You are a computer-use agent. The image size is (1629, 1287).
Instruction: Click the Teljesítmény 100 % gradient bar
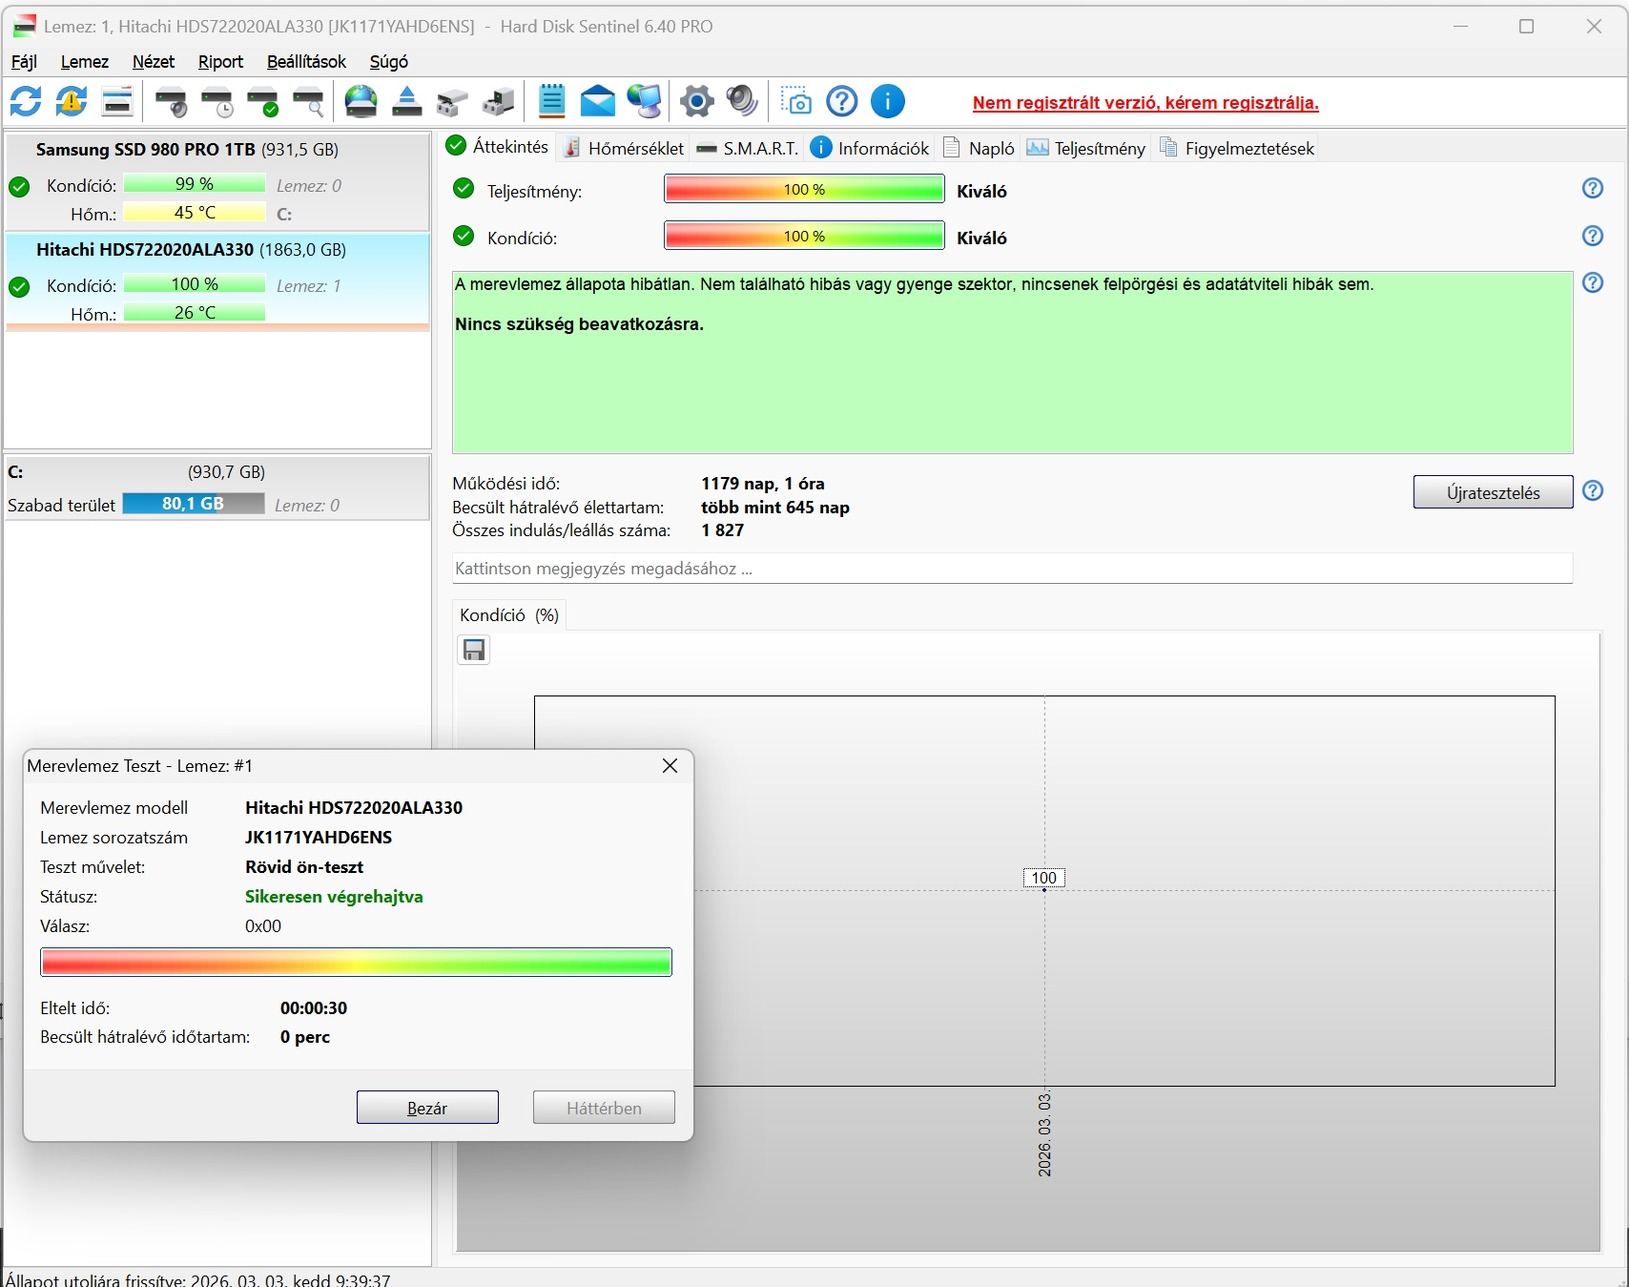point(804,189)
